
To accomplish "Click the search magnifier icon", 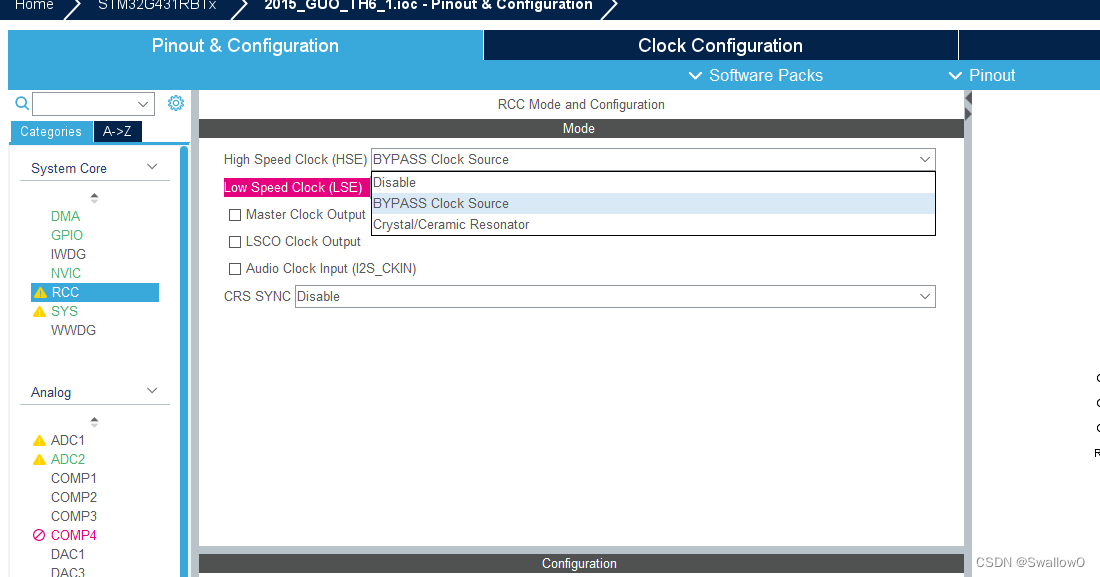I will (x=21, y=103).
